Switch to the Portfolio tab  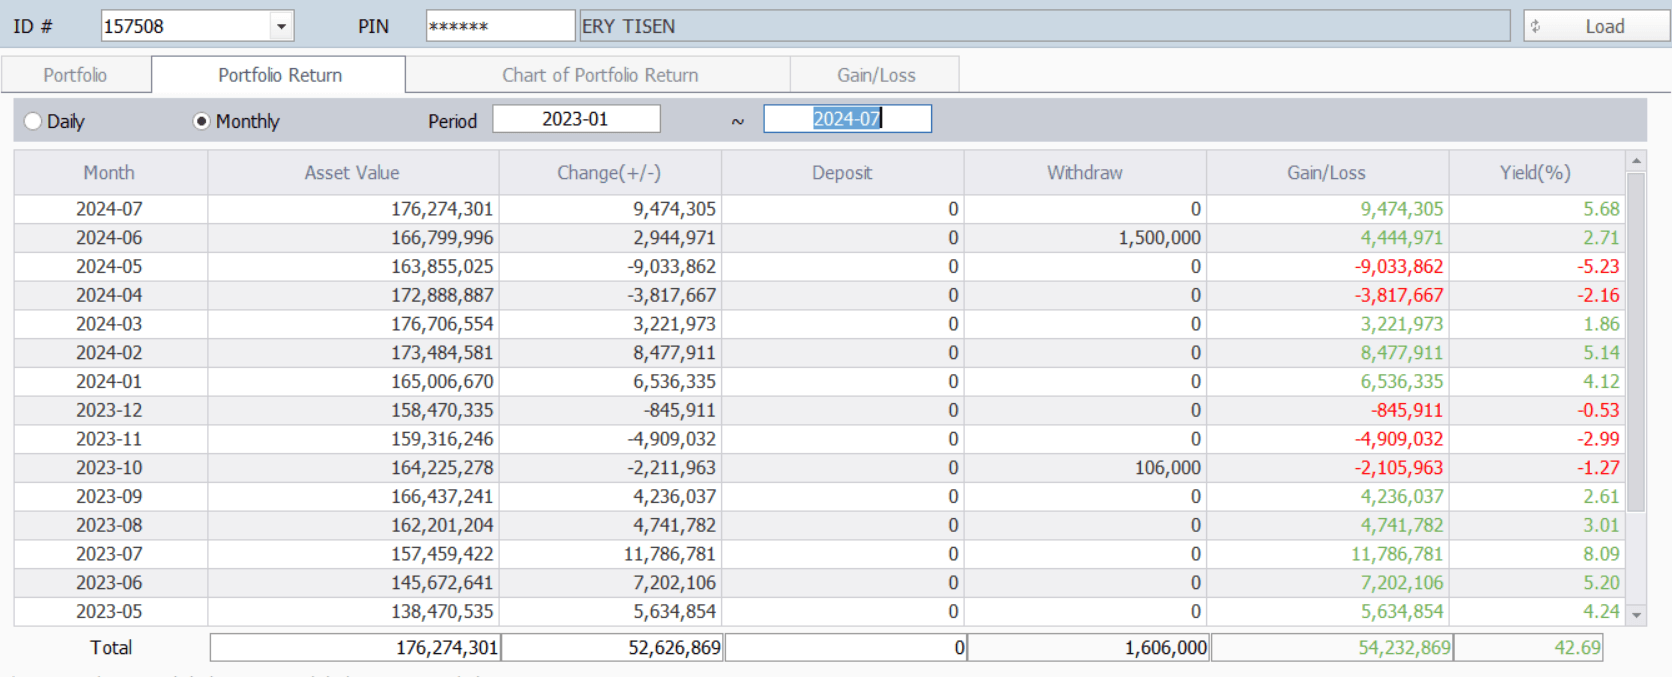75,75
